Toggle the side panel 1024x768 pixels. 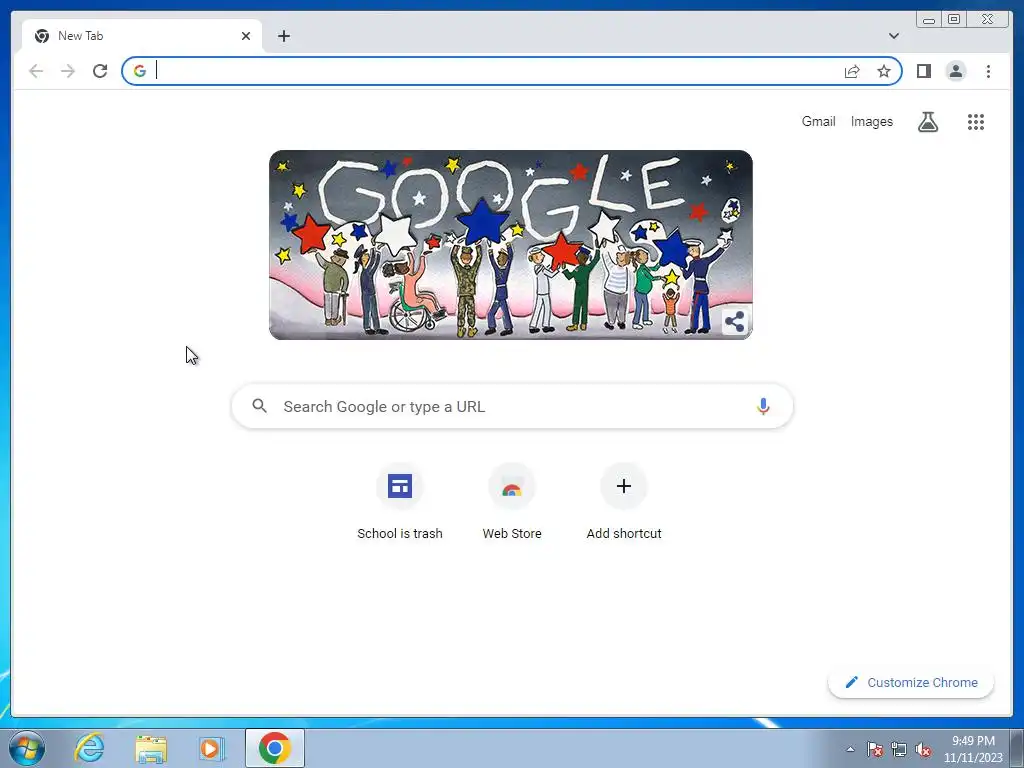point(923,71)
